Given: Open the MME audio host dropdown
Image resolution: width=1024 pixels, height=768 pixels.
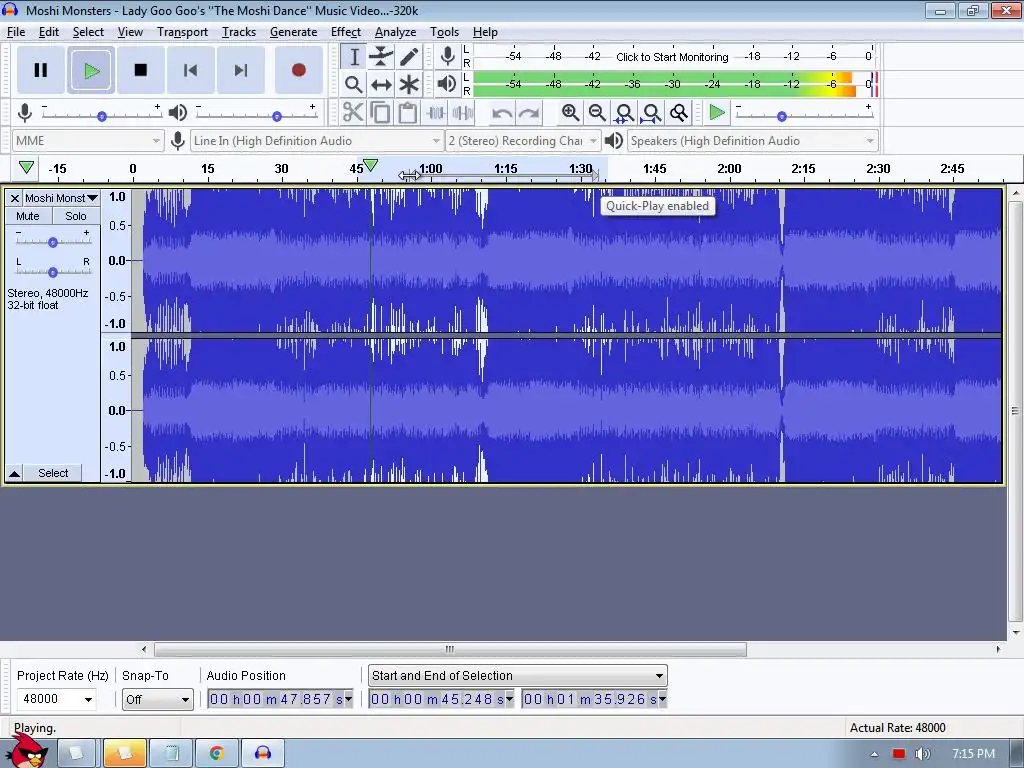Looking at the screenshot, I should 88,140.
